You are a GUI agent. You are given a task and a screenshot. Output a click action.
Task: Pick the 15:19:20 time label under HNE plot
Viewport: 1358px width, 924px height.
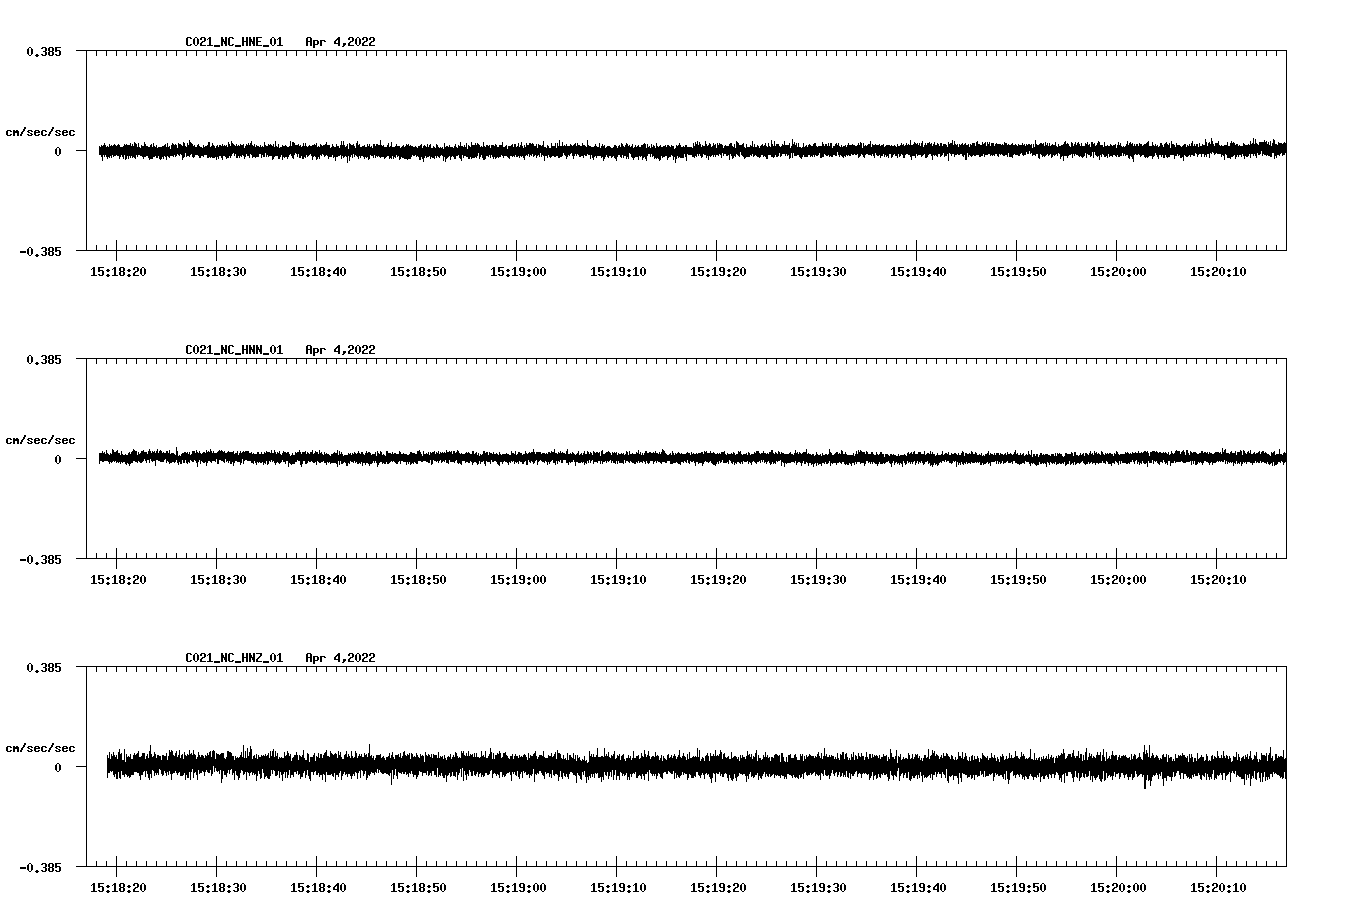[x=718, y=272]
